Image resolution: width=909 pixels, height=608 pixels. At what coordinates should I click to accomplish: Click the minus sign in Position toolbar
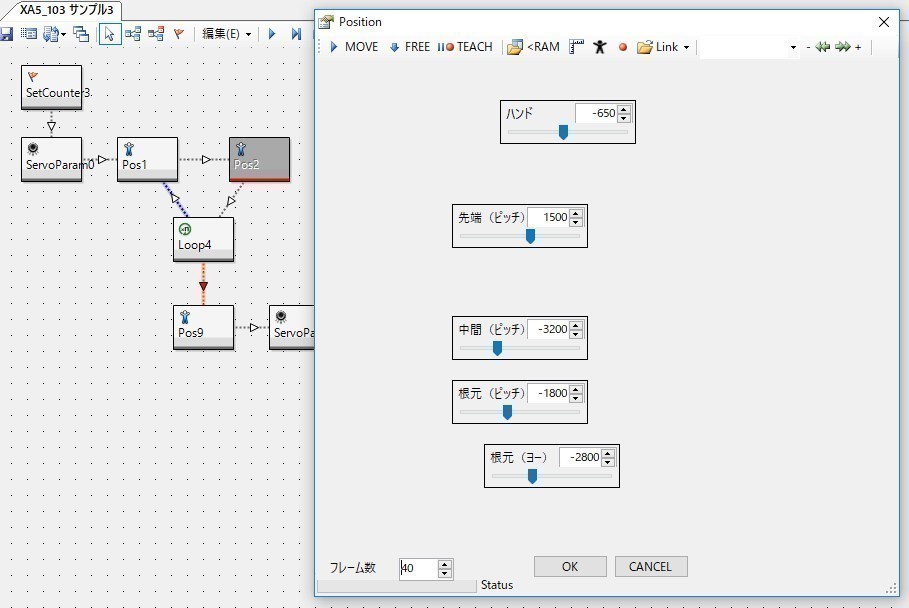(x=808, y=47)
